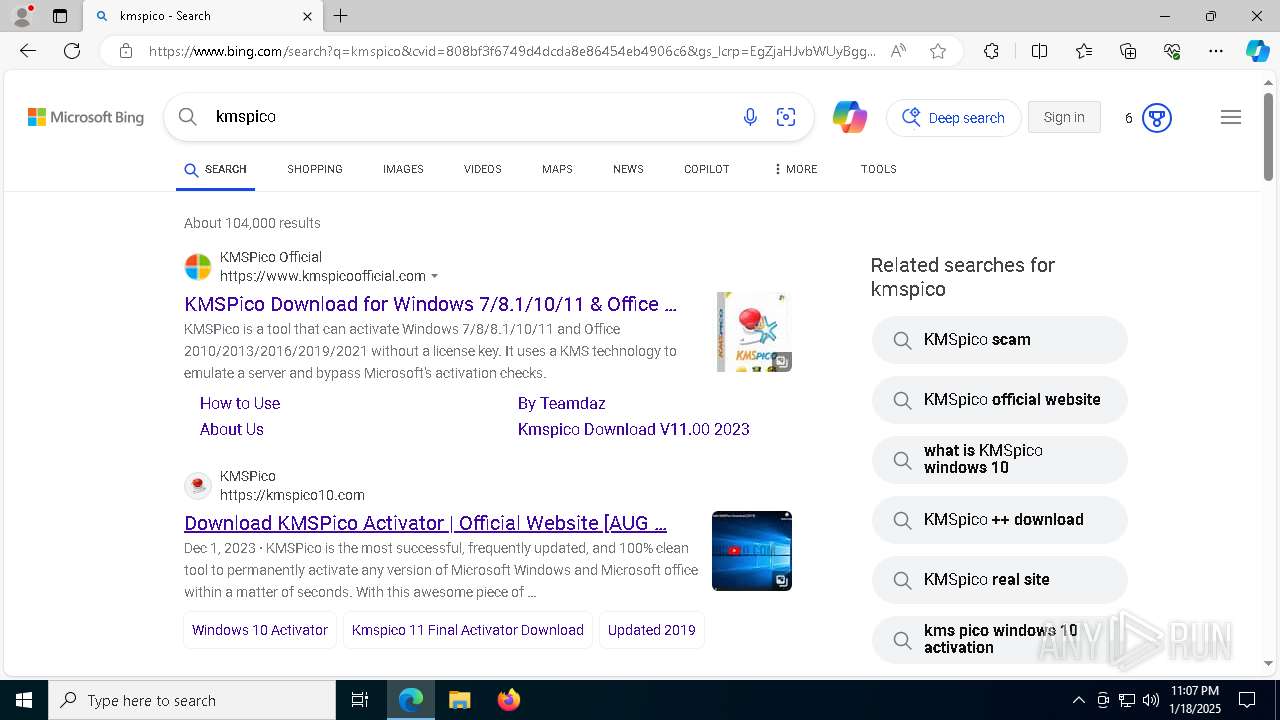
Task: Click the Edge profile avatar icon
Action: pyautogui.click(x=21, y=16)
